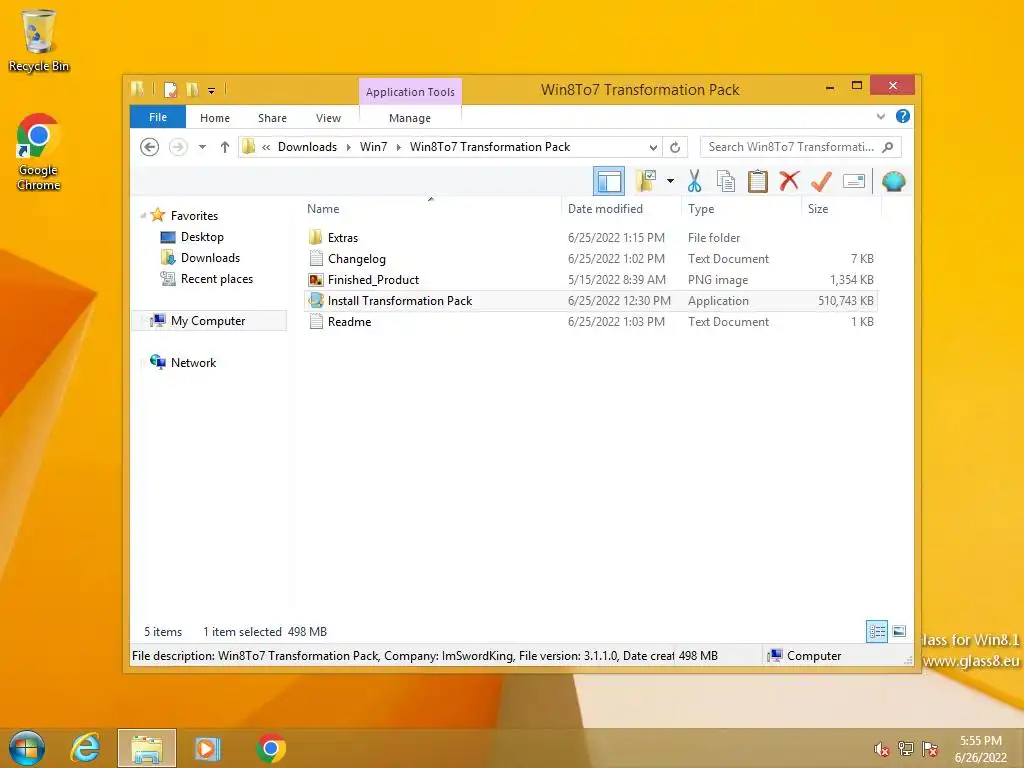Click Favorites in navigation pane

[x=194, y=216]
